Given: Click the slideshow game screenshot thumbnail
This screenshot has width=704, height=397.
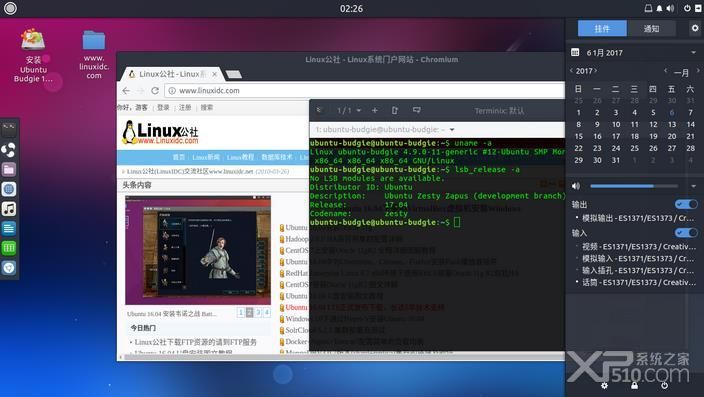Looking at the screenshot, I should [x=198, y=250].
